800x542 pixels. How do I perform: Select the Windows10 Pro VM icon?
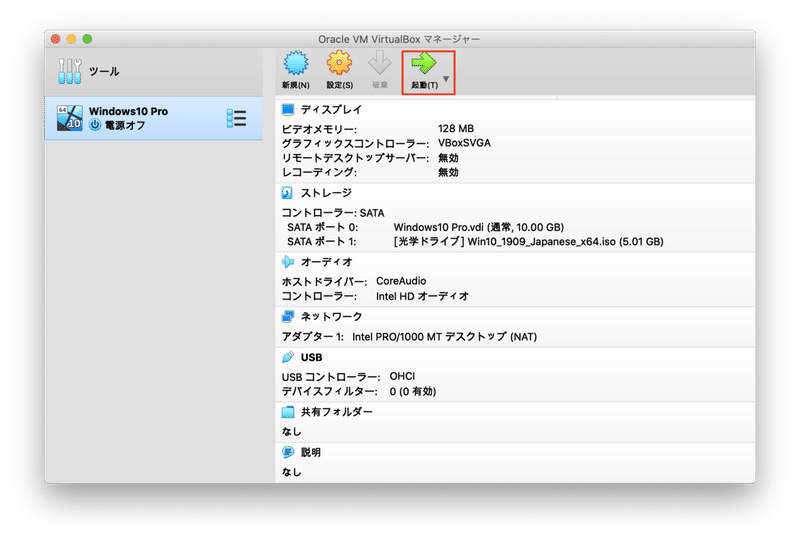(69, 118)
